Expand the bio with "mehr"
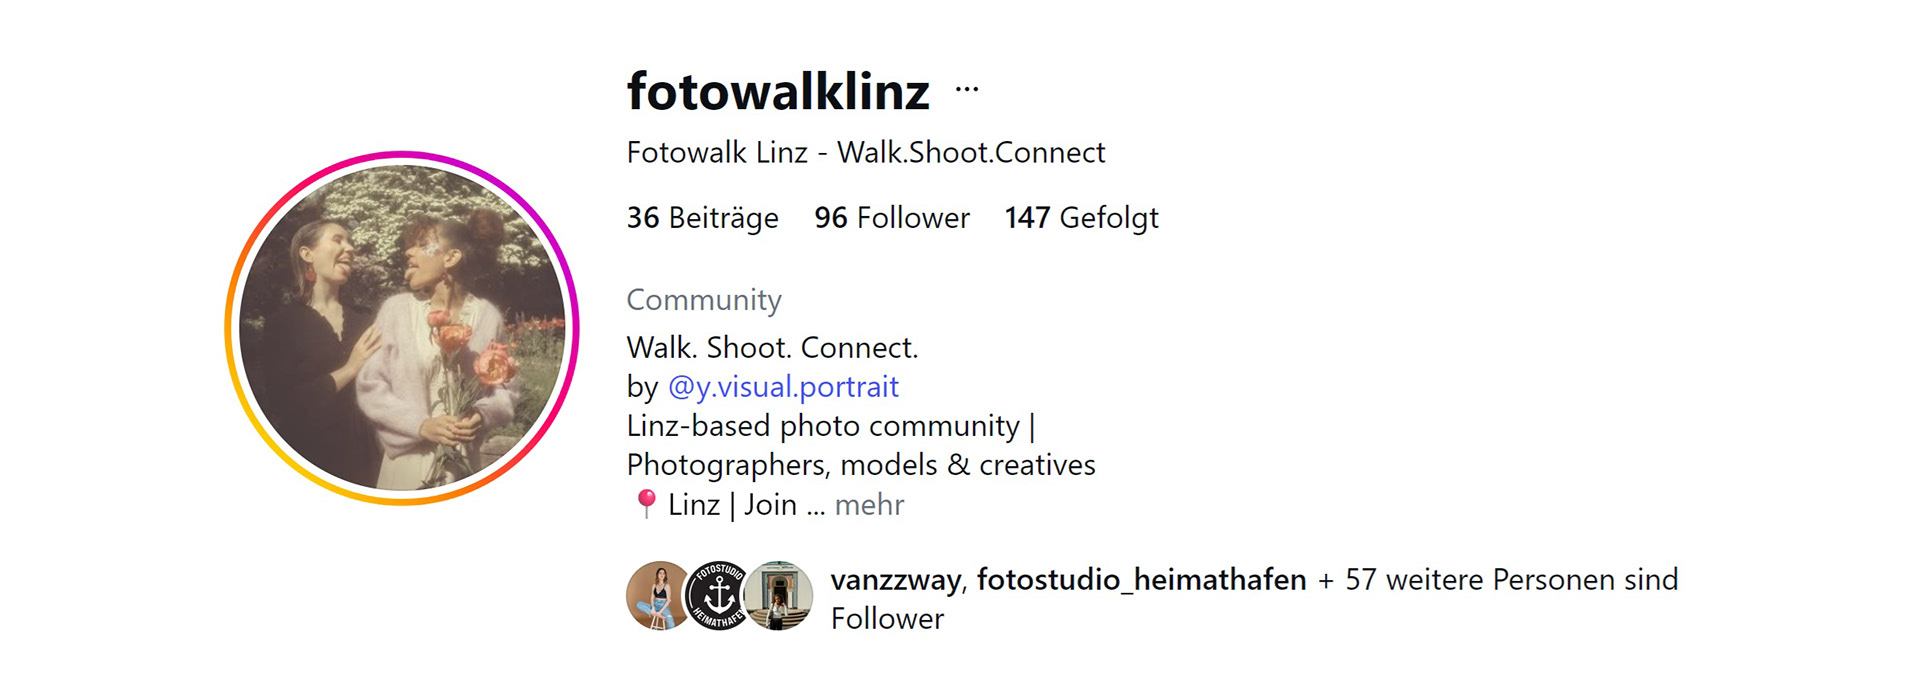1920x675 pixels. point(869,505)
